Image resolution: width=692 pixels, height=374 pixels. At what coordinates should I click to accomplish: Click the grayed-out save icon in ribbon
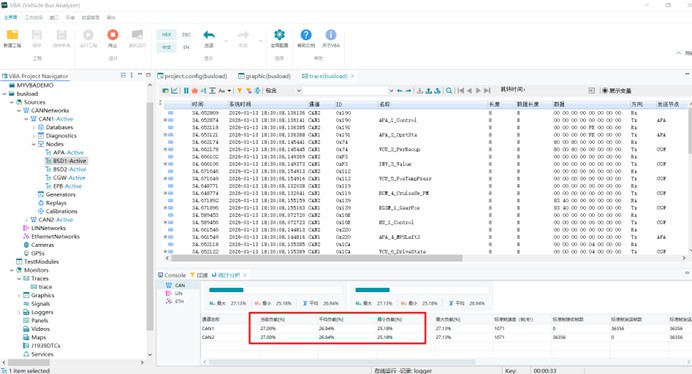pyautogui.click(x=37, y=35)
